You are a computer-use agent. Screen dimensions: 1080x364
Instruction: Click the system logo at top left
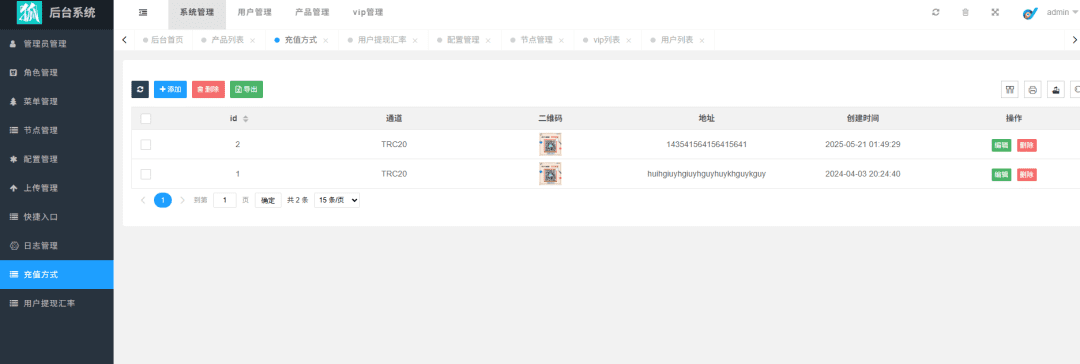click(29, 12)
